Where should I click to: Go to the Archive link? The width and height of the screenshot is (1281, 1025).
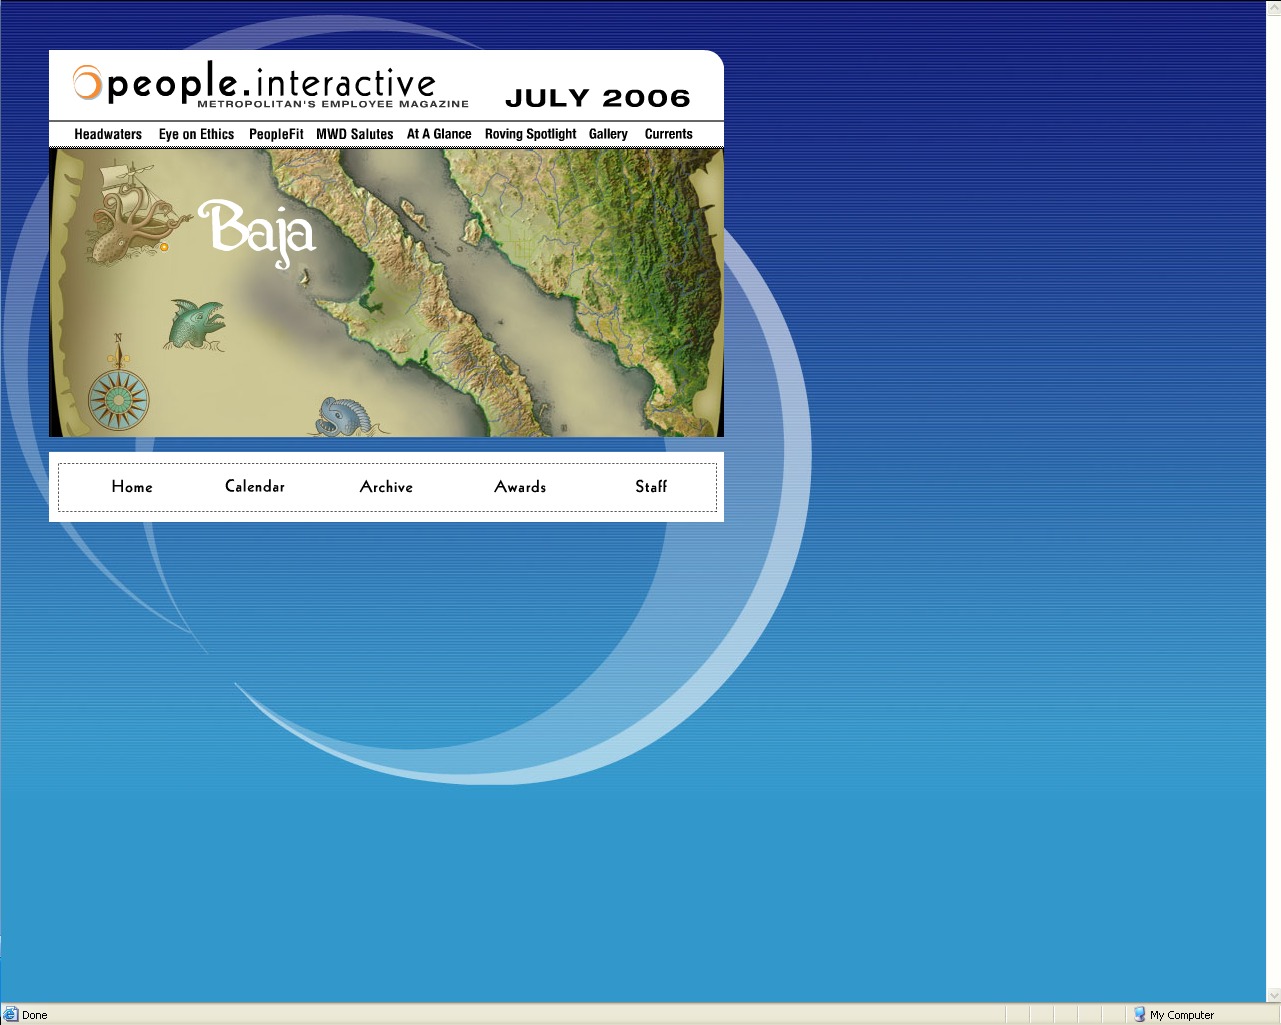tap(386, 487)
